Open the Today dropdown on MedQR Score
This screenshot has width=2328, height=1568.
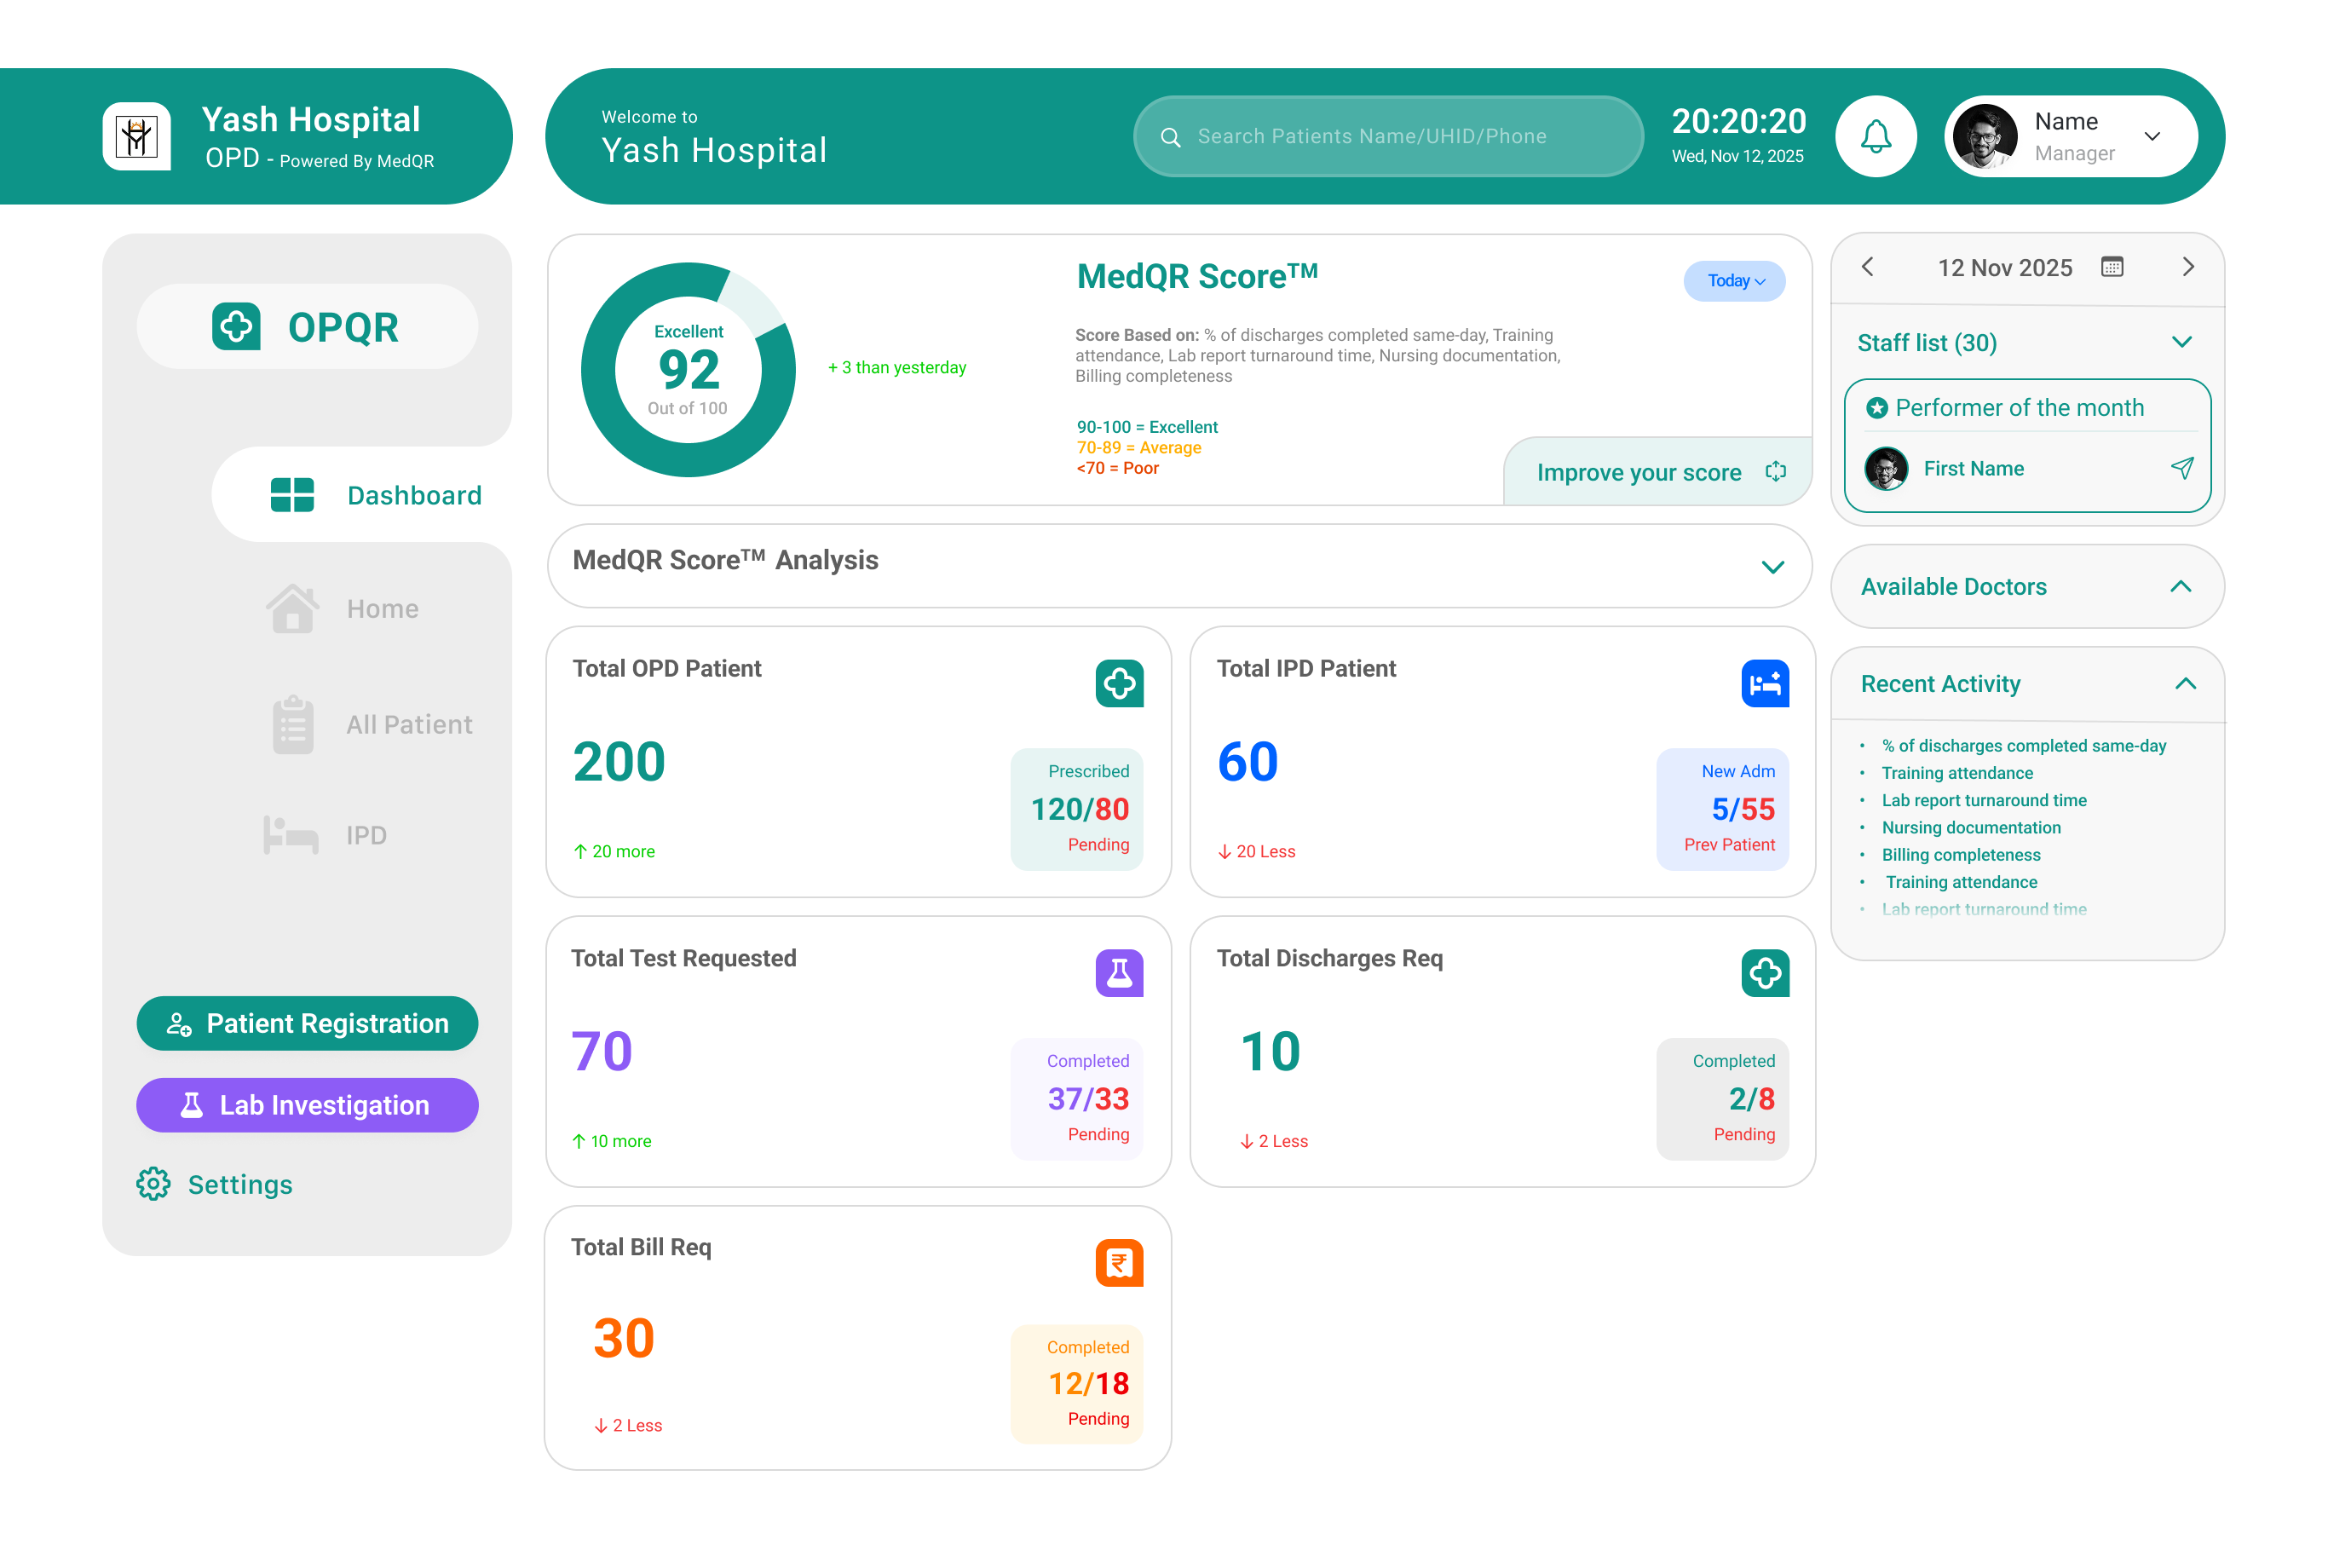1734,281
